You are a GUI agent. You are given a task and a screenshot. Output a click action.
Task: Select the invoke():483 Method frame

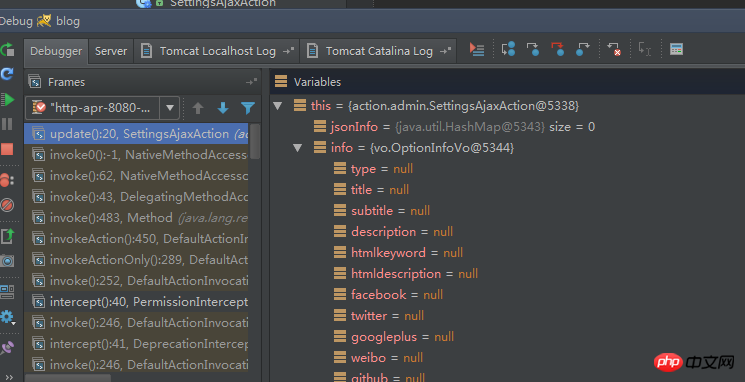coord(136,218)
